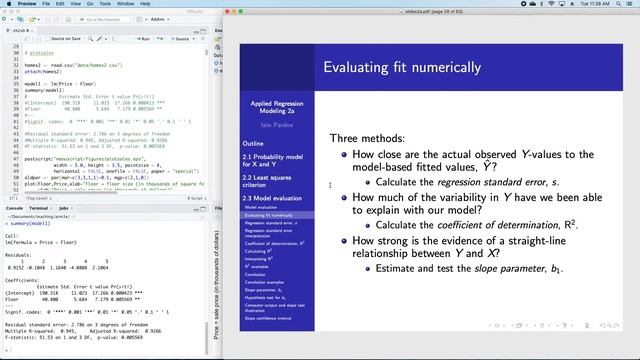640x360 pixels.
Task: Click the clock showing Tue 11:38 AM
Action: 595,4
